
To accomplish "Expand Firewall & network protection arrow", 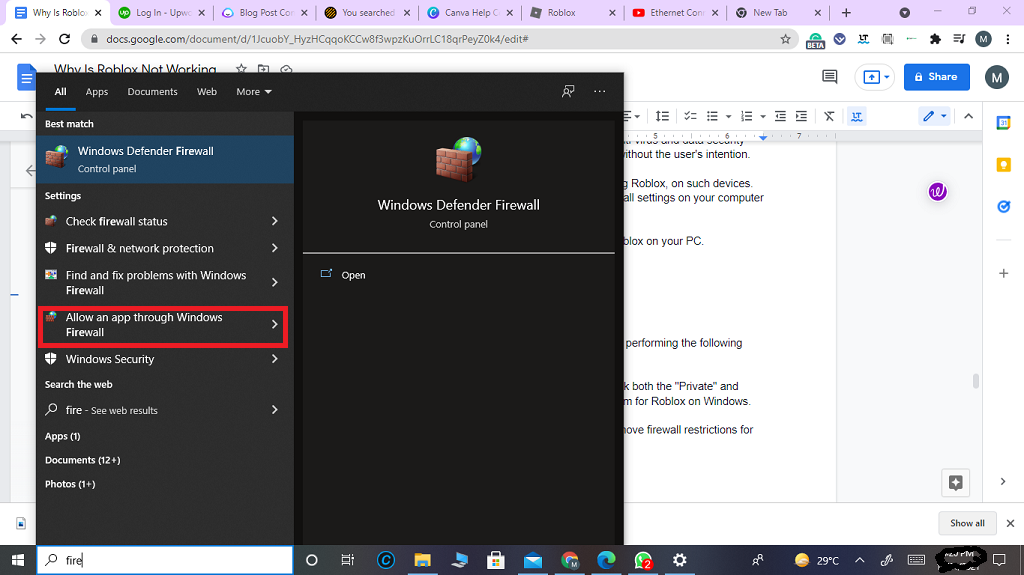I will tap(274, 248).
